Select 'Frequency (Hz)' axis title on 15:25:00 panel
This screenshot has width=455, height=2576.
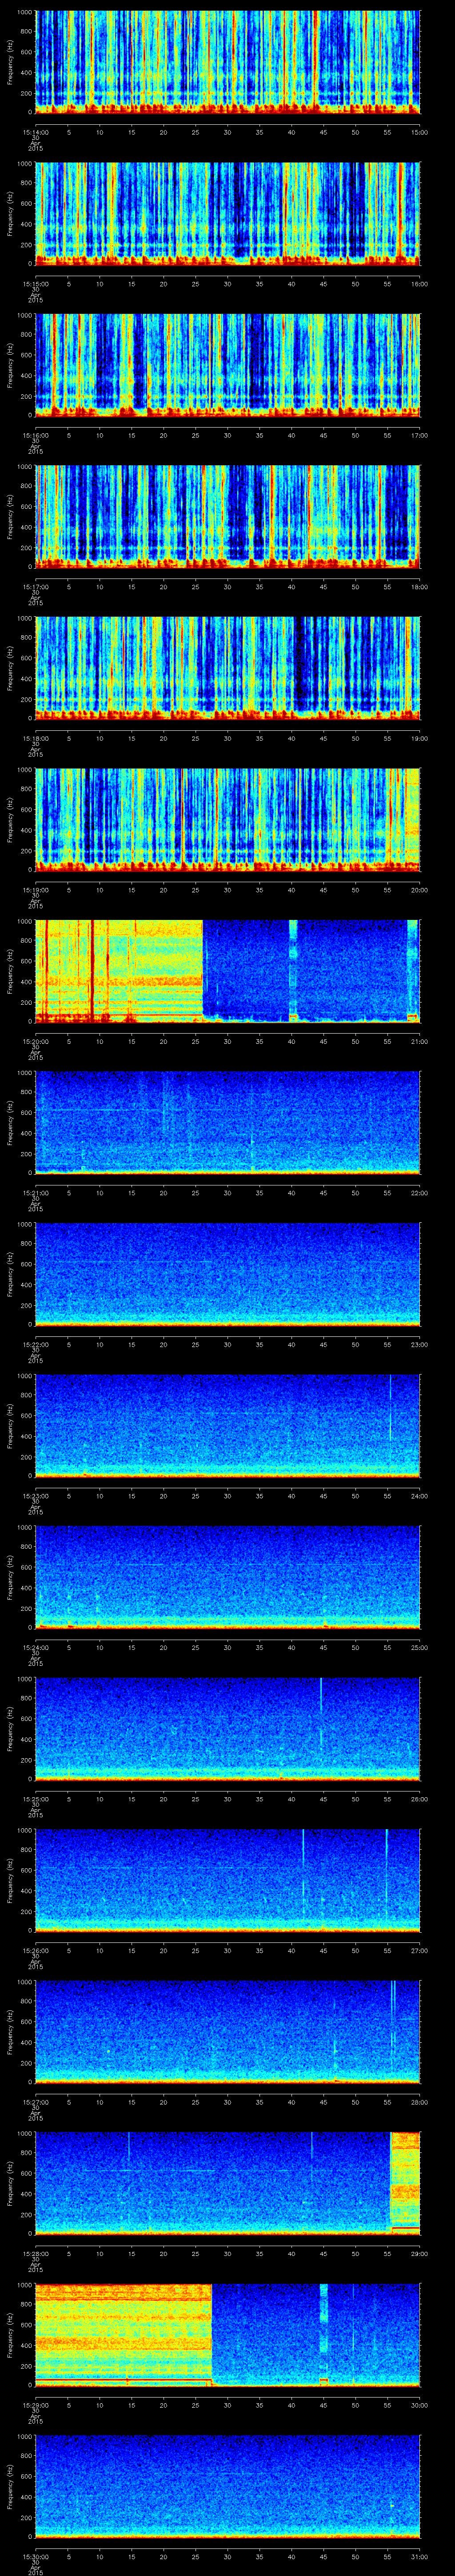point(10,1729)
